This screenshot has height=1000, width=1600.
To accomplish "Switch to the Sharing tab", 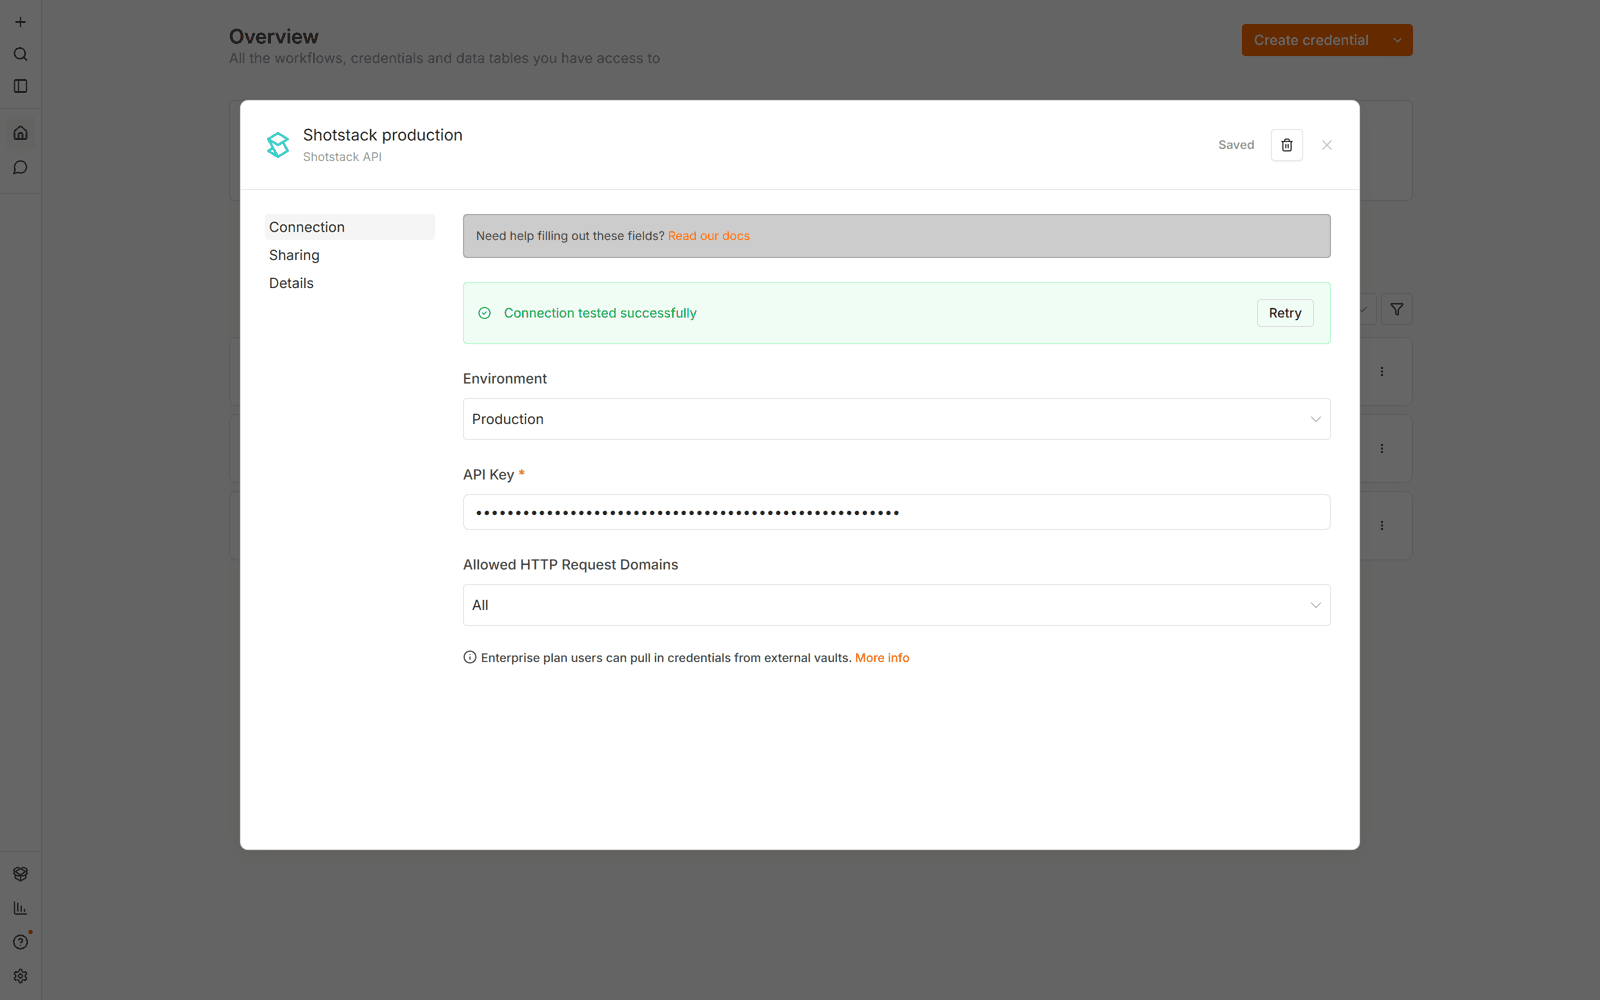I will pos(350,255).
